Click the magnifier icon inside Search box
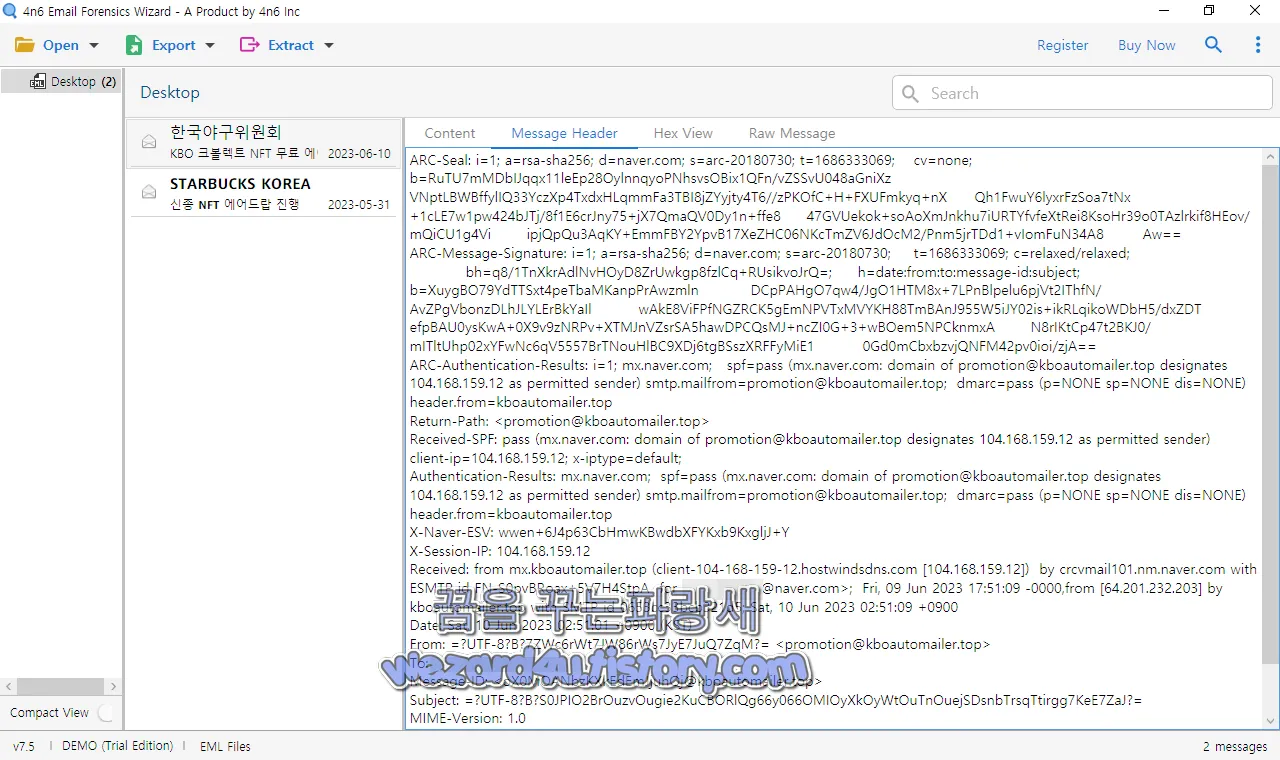This screenshot has width=1280, height=760. pos(910,93)
